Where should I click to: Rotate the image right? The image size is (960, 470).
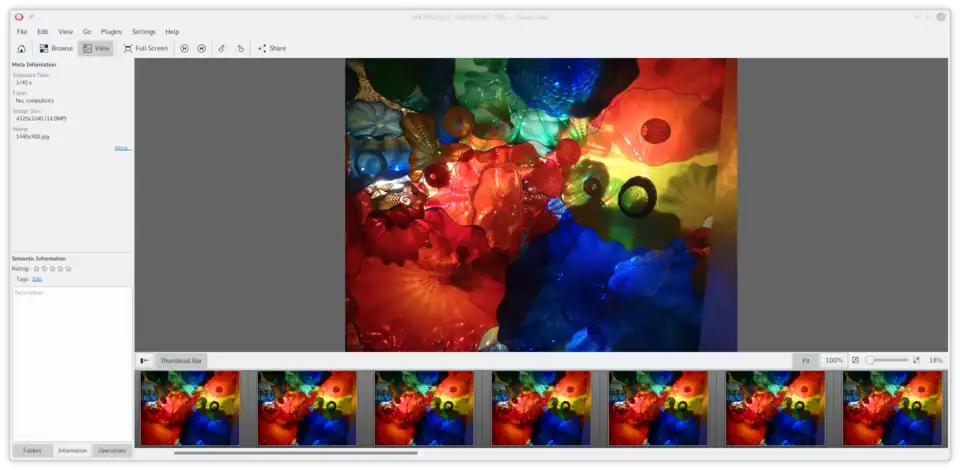[240, 48]
